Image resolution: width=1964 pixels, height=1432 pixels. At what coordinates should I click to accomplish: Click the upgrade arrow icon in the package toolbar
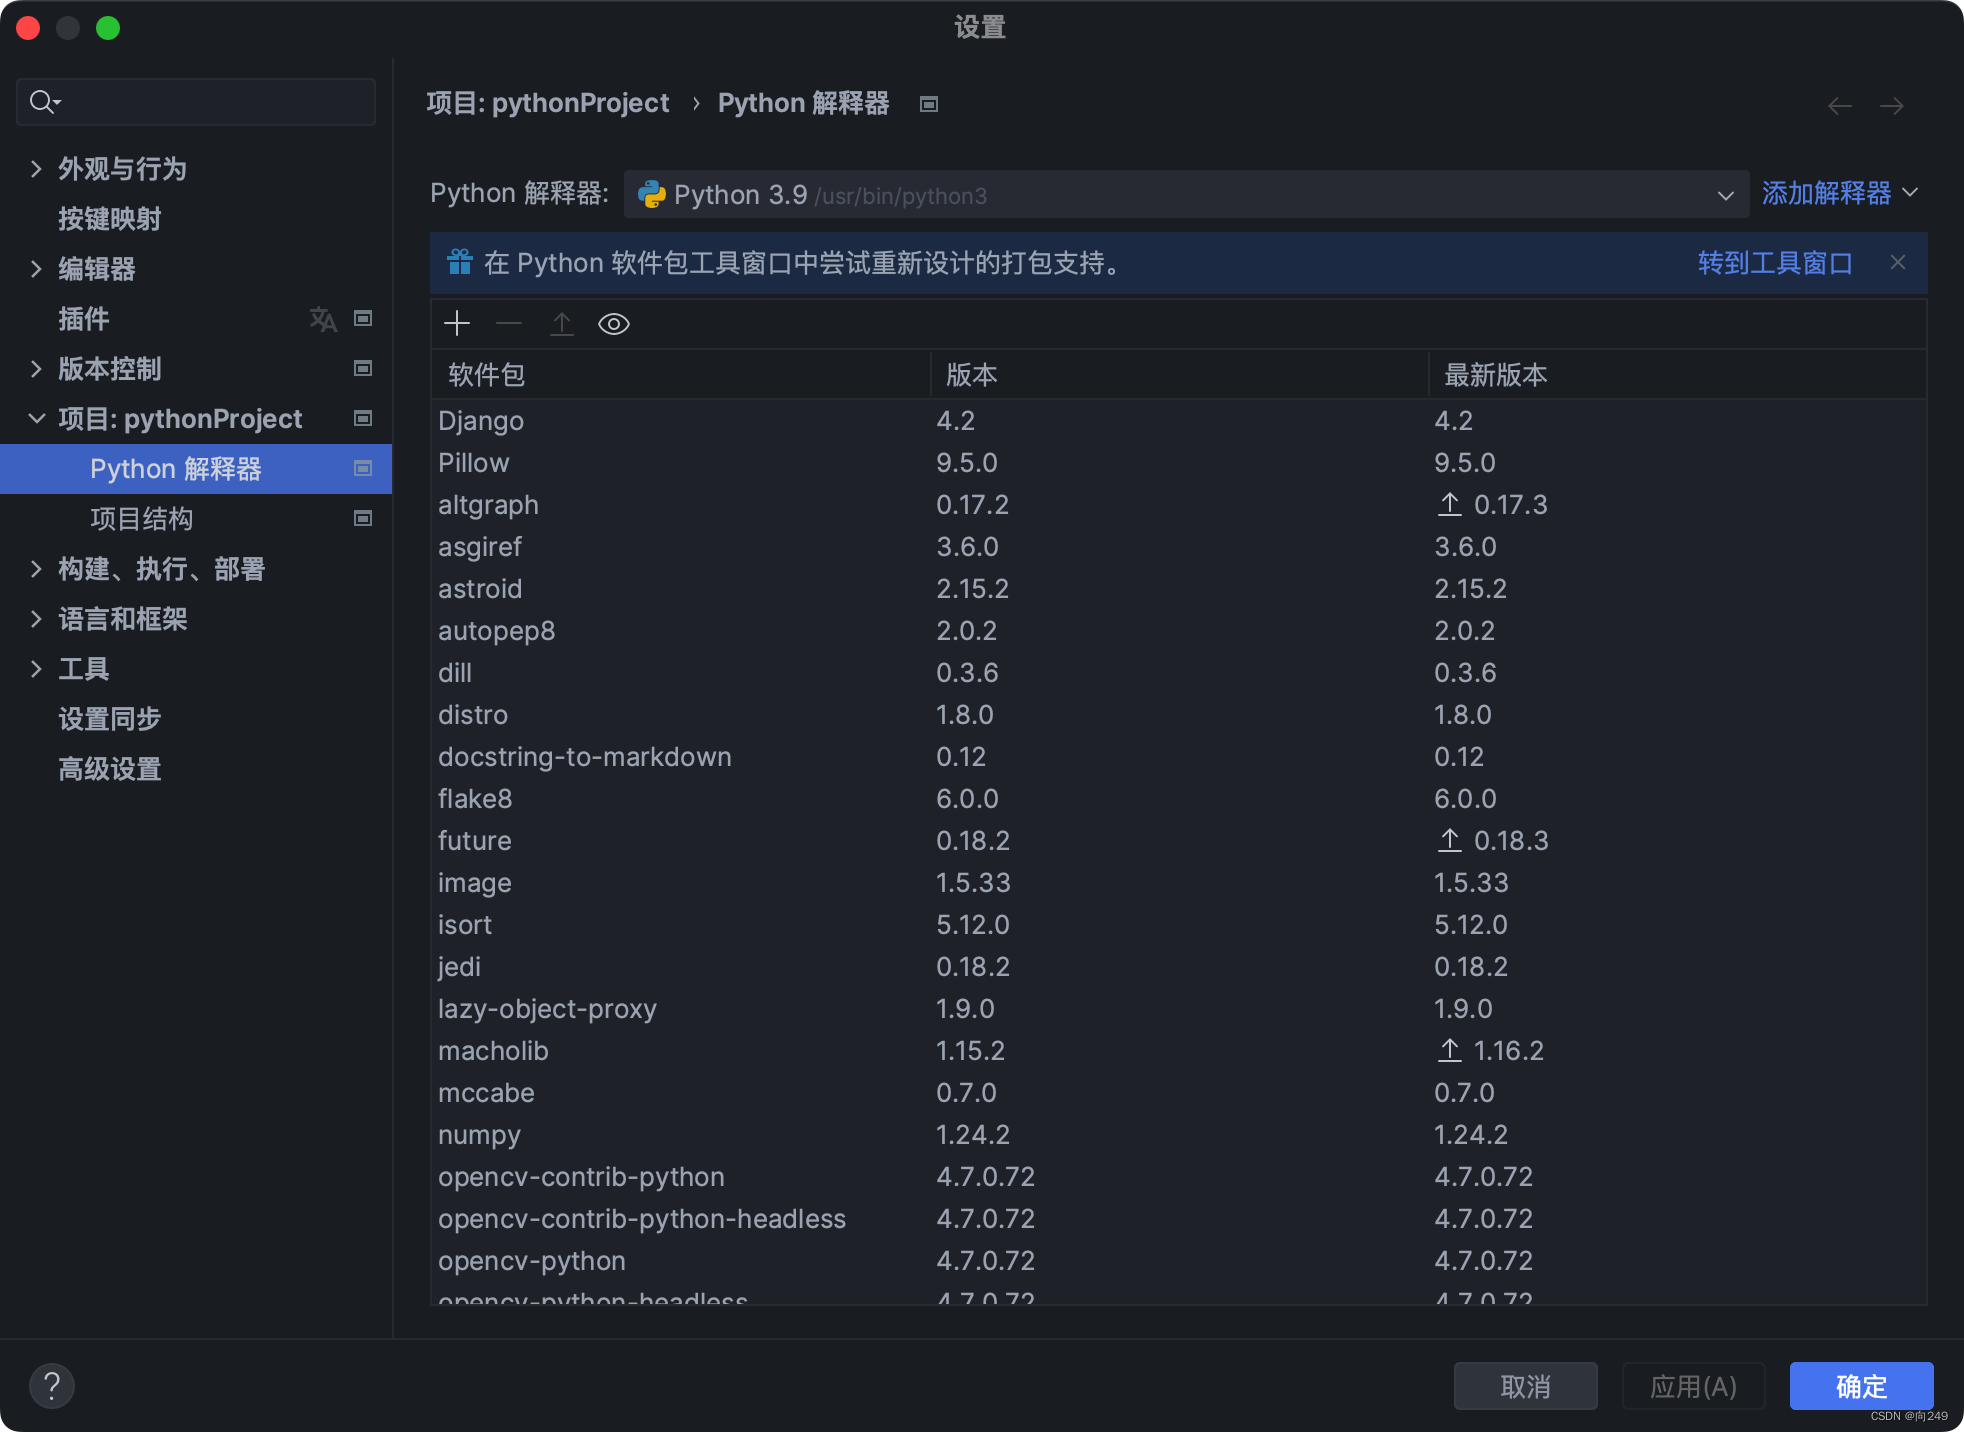click(x=562, y=323)
